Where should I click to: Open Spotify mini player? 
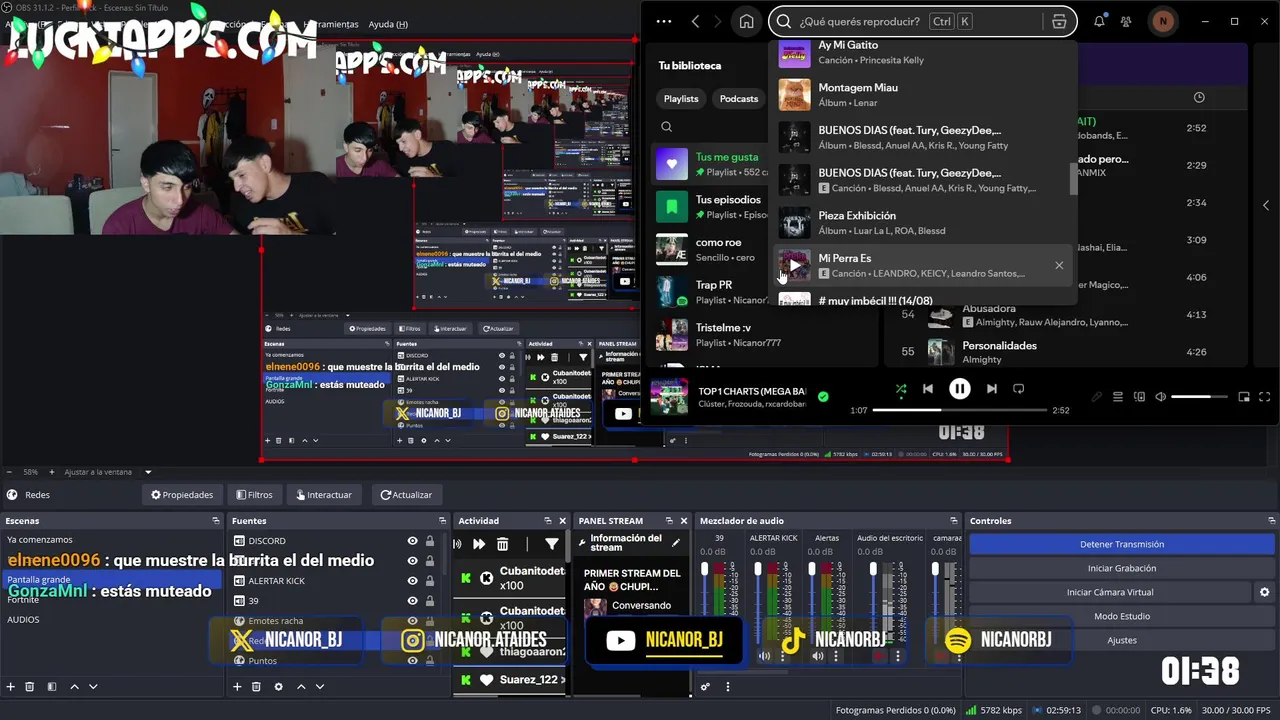coord(1244,397)
